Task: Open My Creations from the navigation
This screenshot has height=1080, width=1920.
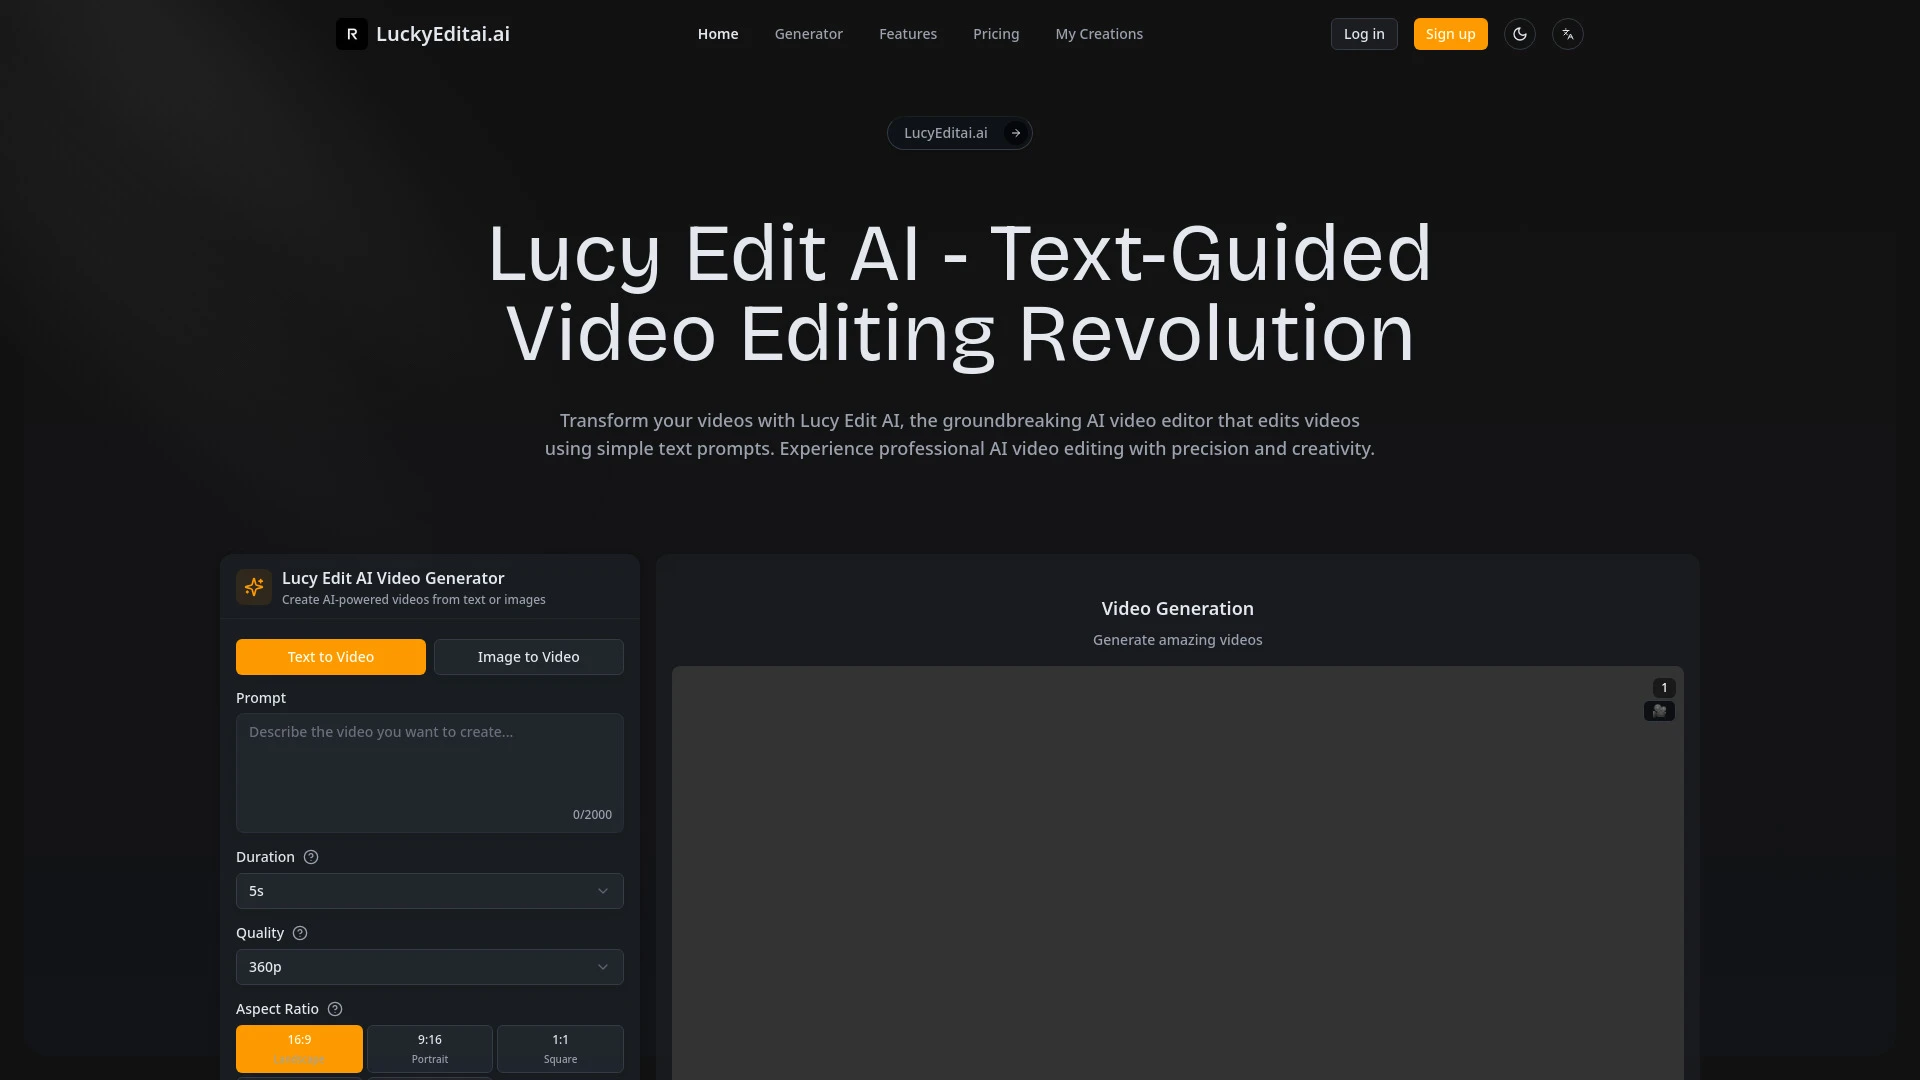Action: (x=1098, y=33)
